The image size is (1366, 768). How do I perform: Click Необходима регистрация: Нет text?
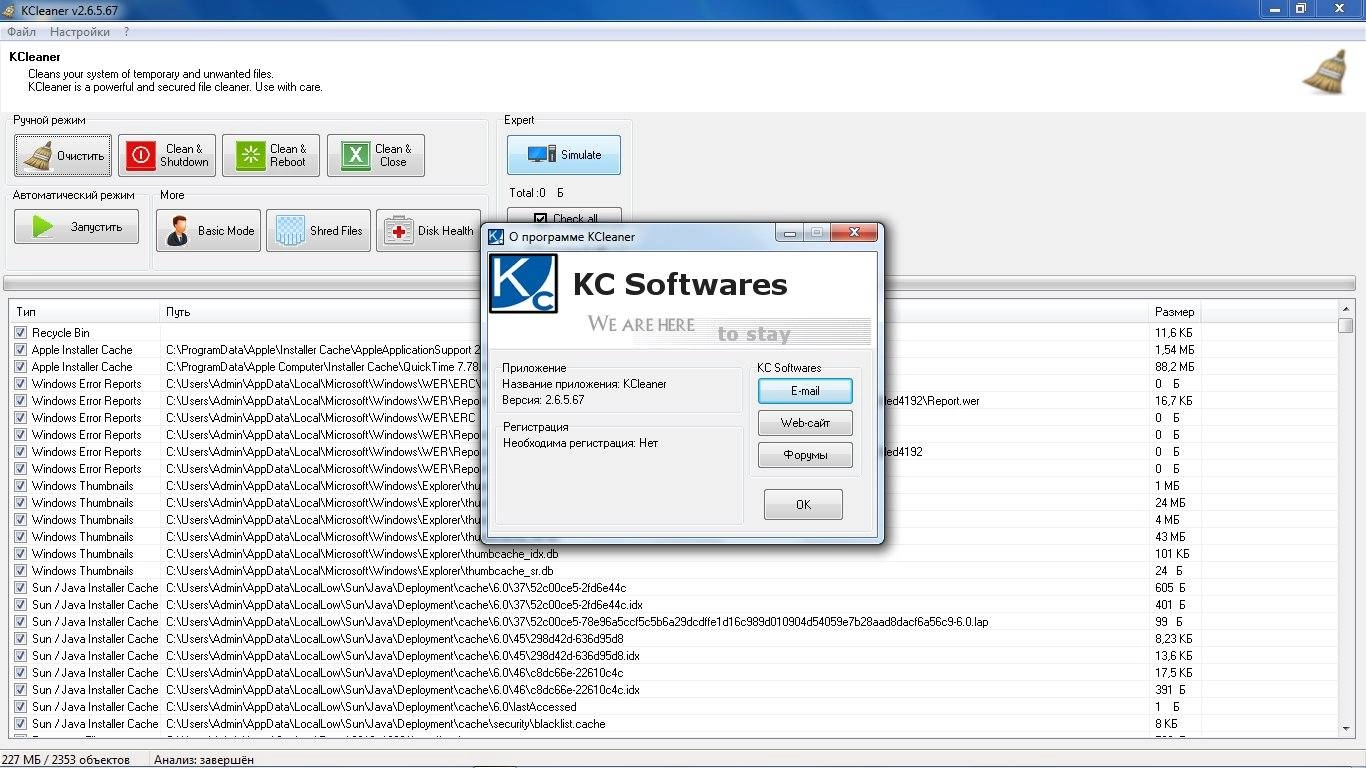(x=580, y=443)
